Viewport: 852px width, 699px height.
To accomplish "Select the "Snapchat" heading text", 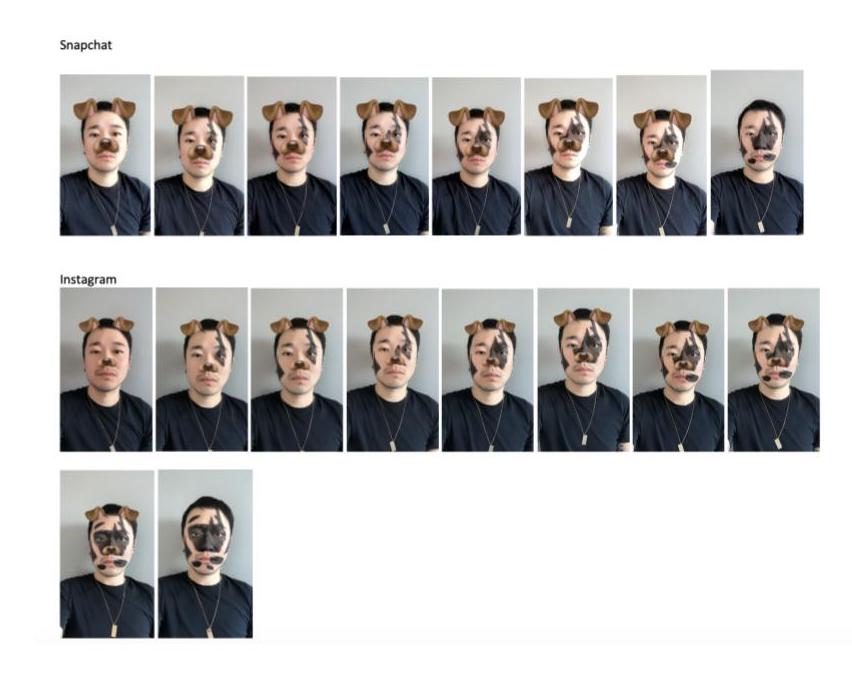I will (86, 45).
